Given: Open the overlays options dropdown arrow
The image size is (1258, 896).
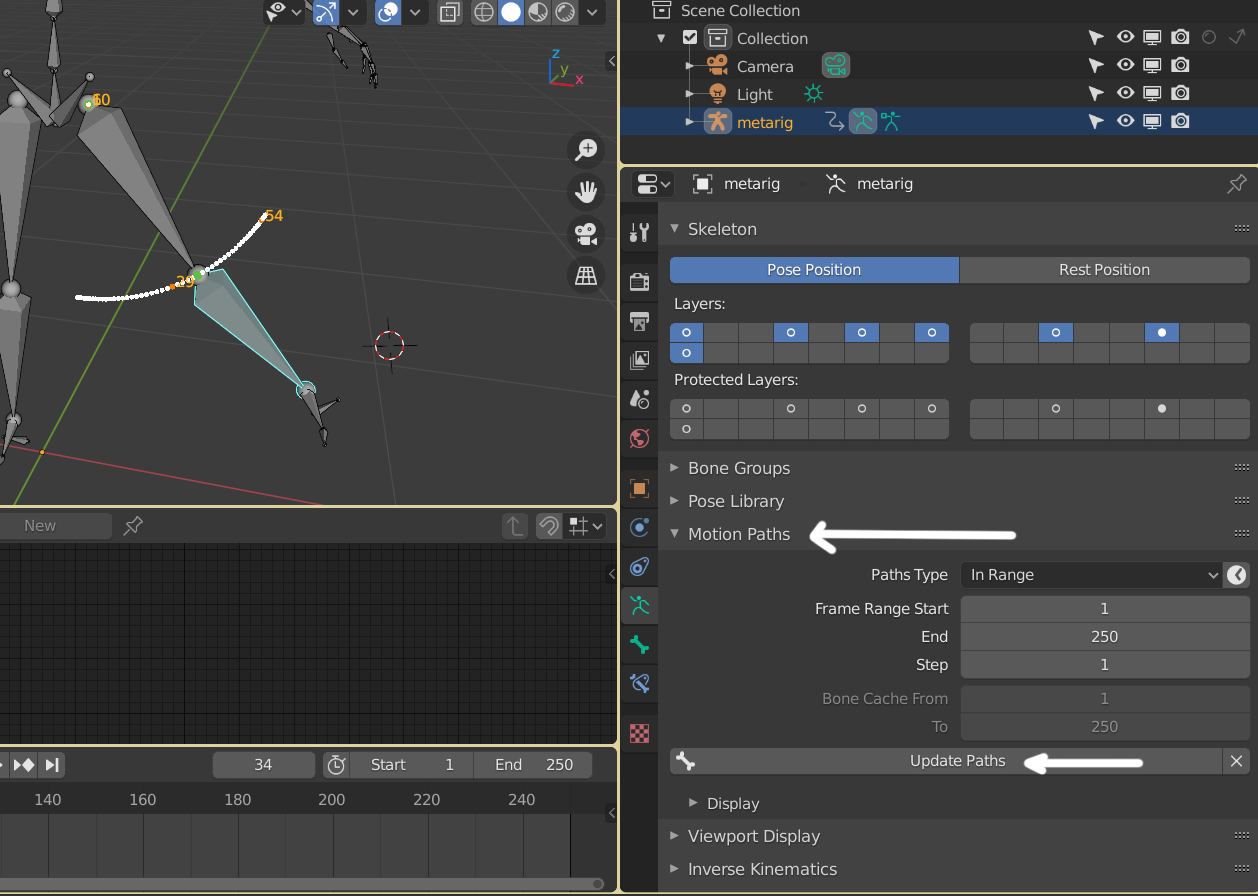Looking at the screenshot, I should pos(415,12).
